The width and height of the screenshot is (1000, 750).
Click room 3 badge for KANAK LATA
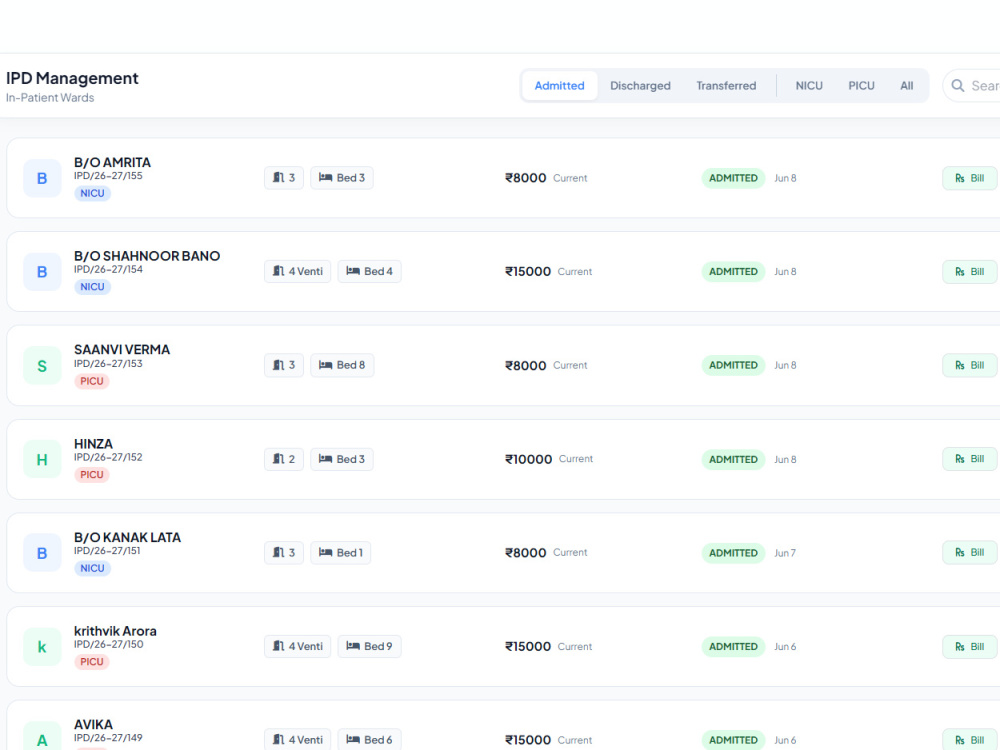284,553
